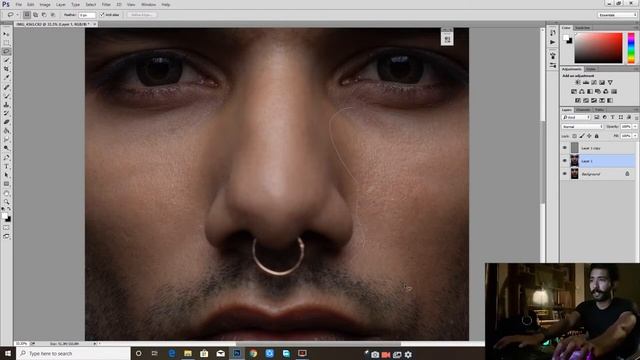Add a Hue/Saturation adjustment
This screenshot has height=360, width=640.
574,91
